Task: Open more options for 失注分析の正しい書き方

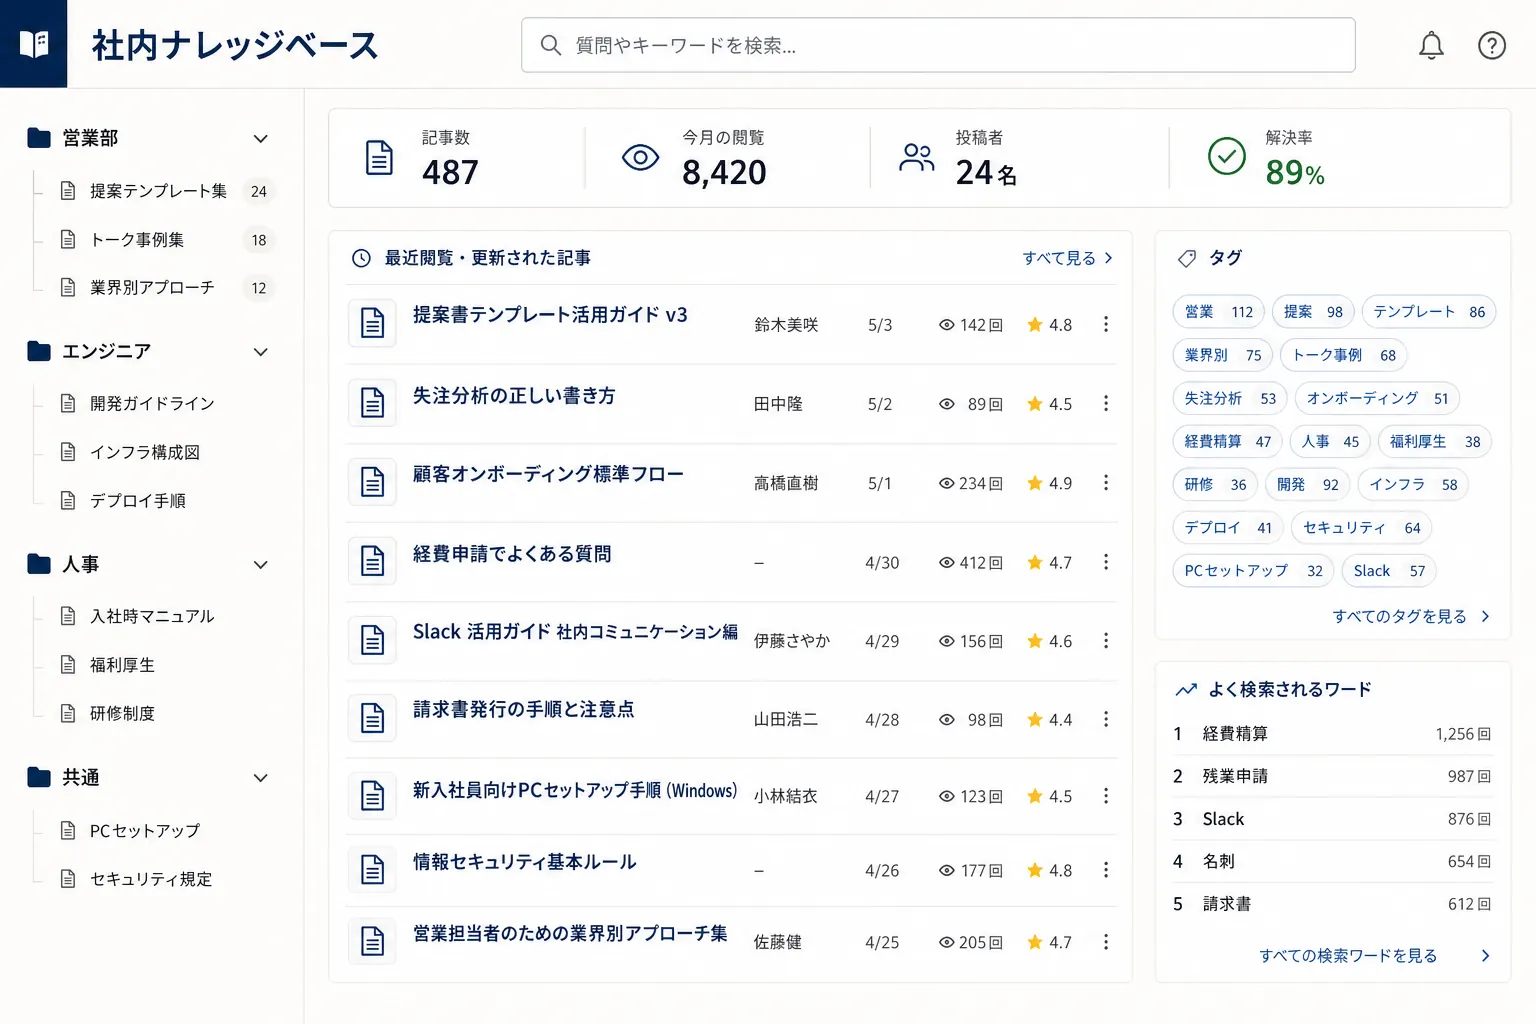Action: pyautogui.click(x=1105, y=403)
